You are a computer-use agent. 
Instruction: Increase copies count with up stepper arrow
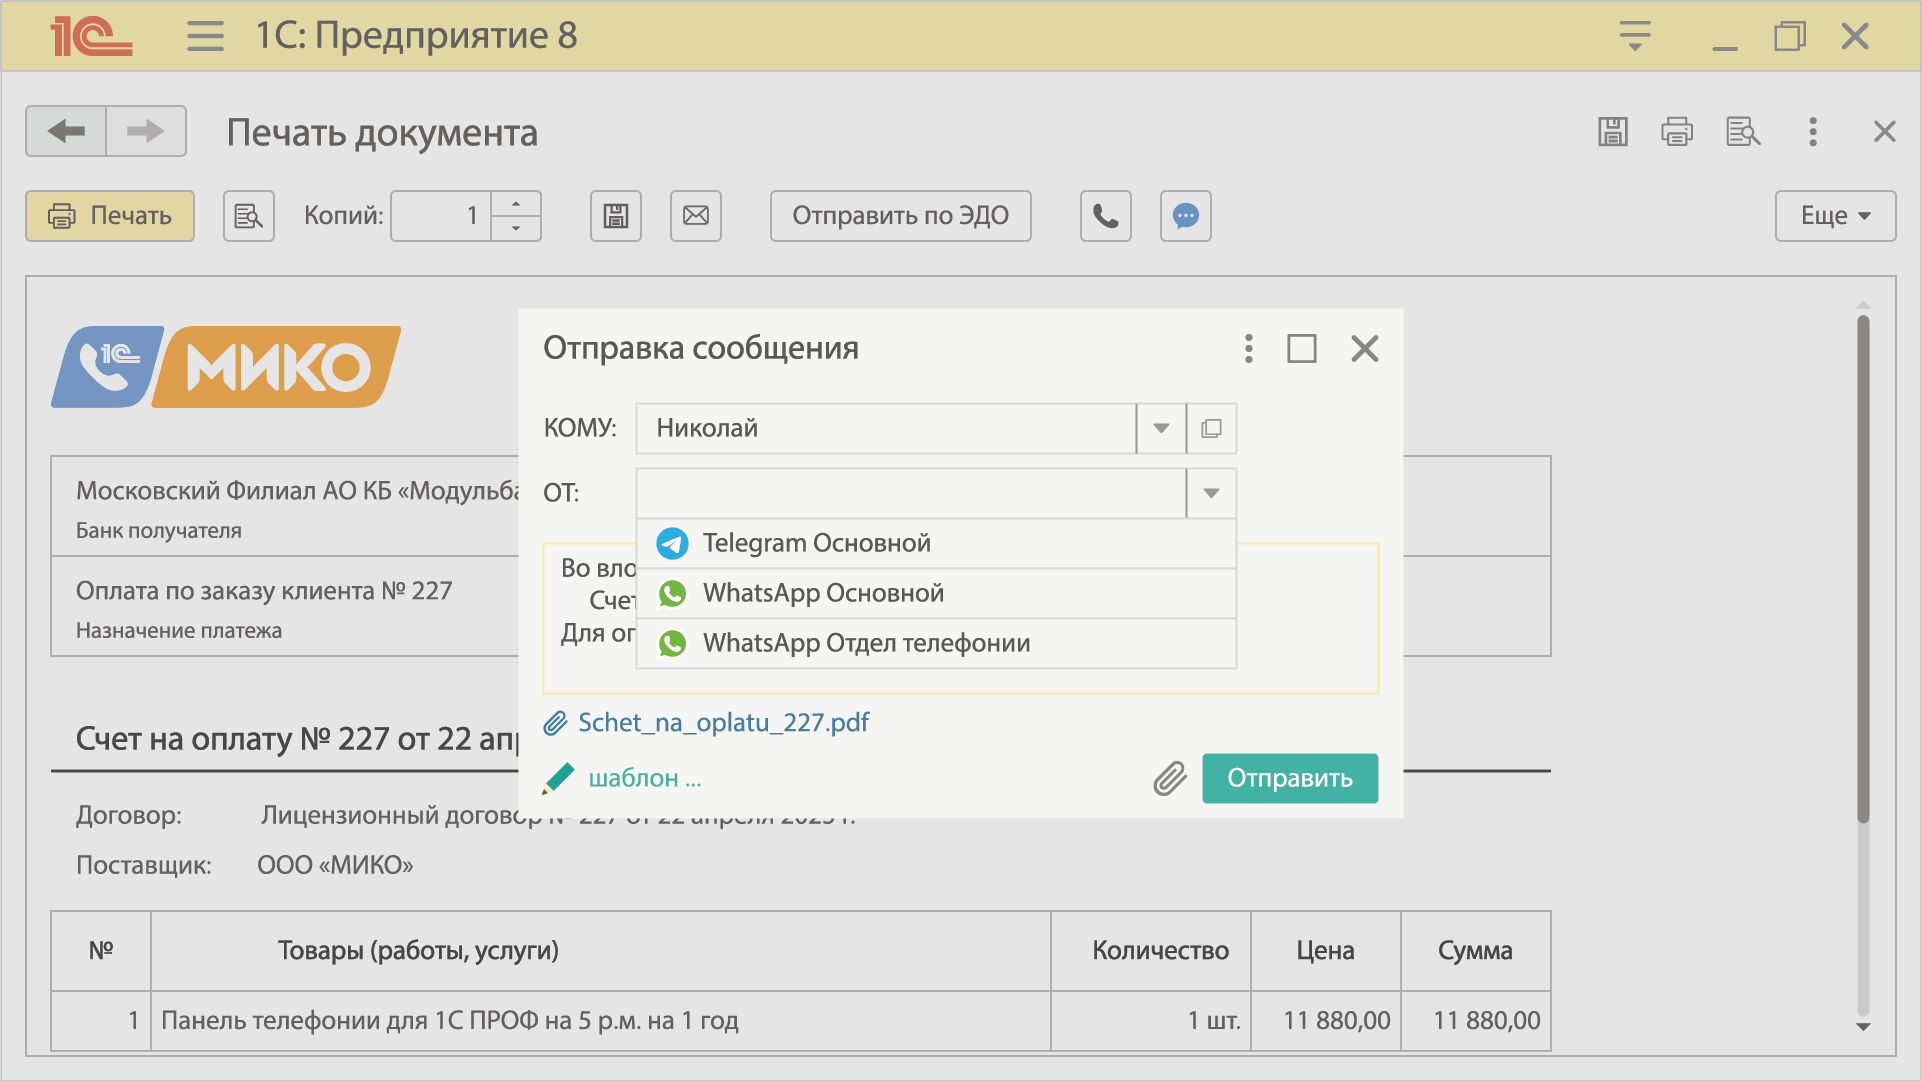516,204
